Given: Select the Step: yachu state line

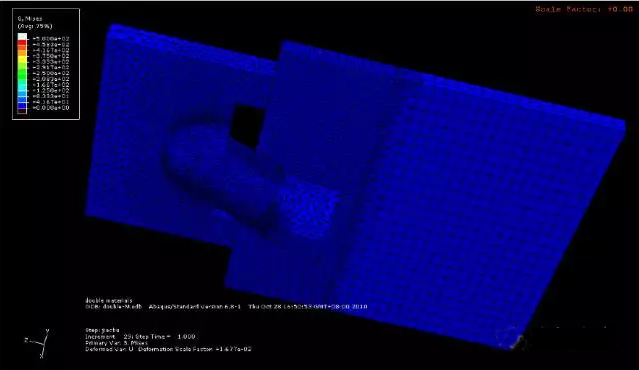Looking at the screenshot, I should (102, 330).
